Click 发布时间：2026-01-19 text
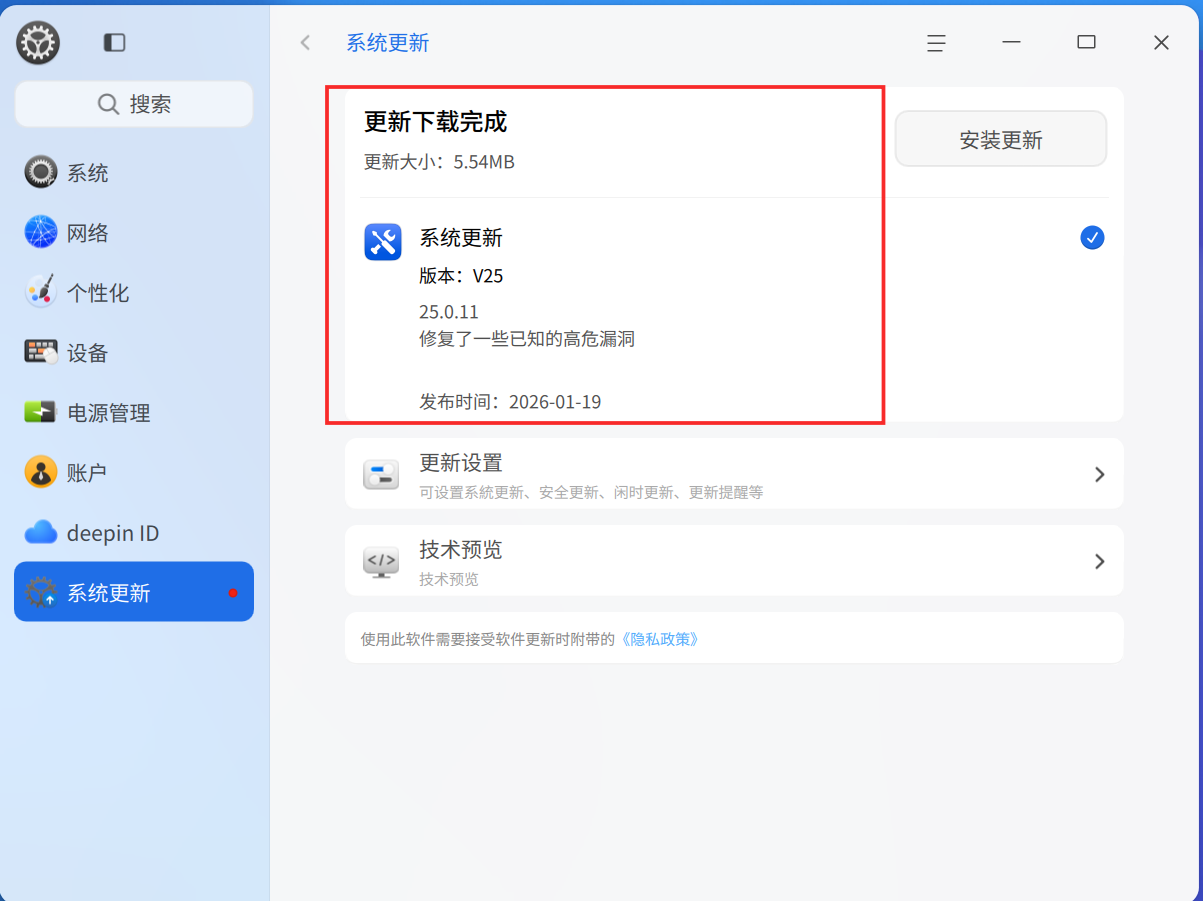 pos(510,402)
